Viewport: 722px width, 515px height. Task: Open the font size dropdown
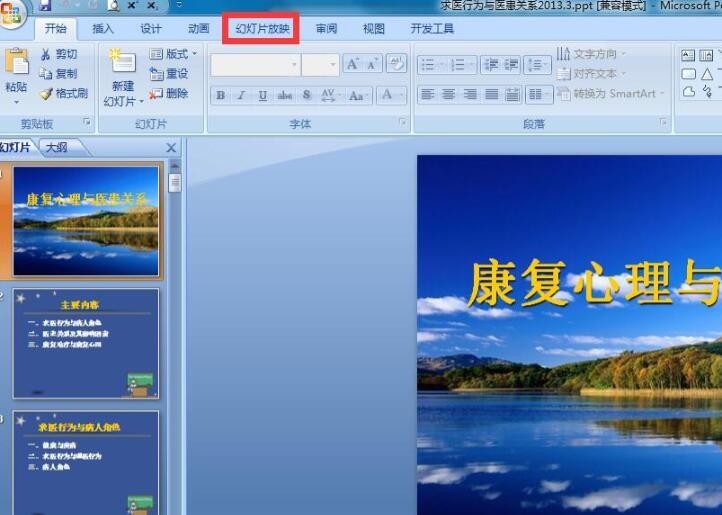[333, 64]
